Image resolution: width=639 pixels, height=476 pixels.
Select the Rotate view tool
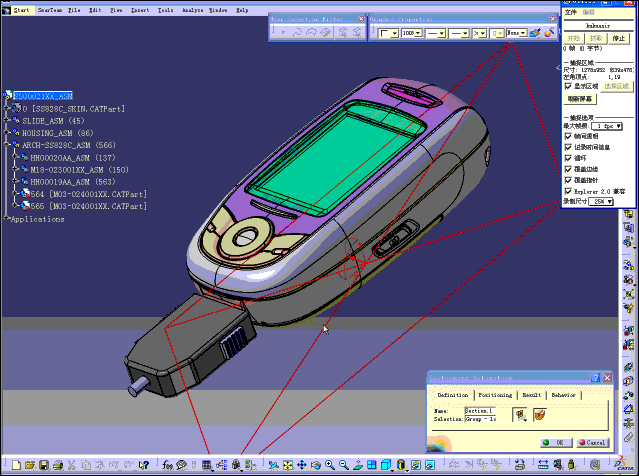315,466
